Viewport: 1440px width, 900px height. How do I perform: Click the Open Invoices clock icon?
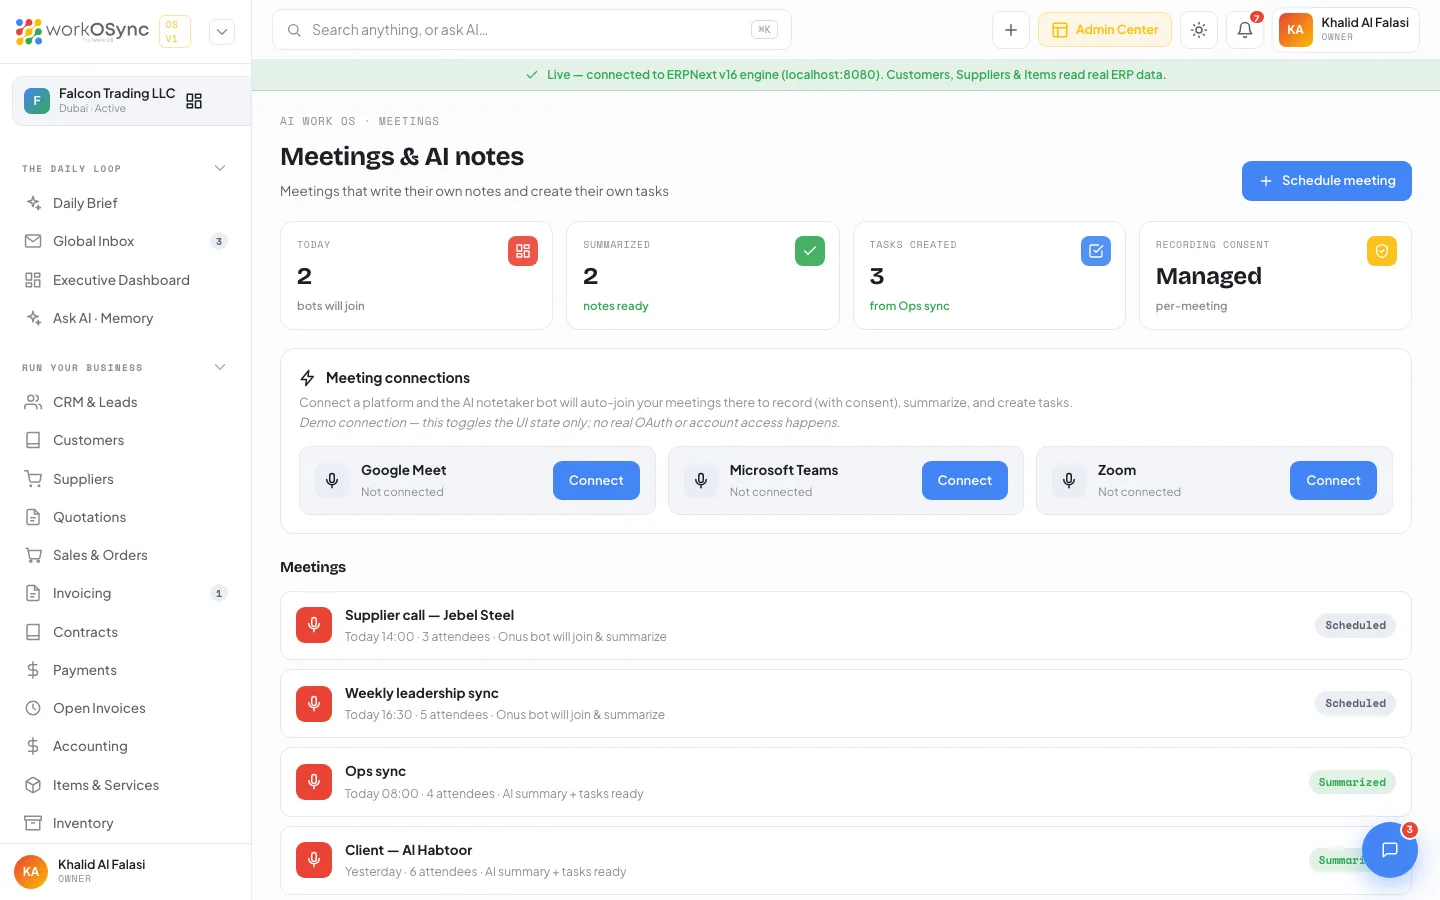33,708
